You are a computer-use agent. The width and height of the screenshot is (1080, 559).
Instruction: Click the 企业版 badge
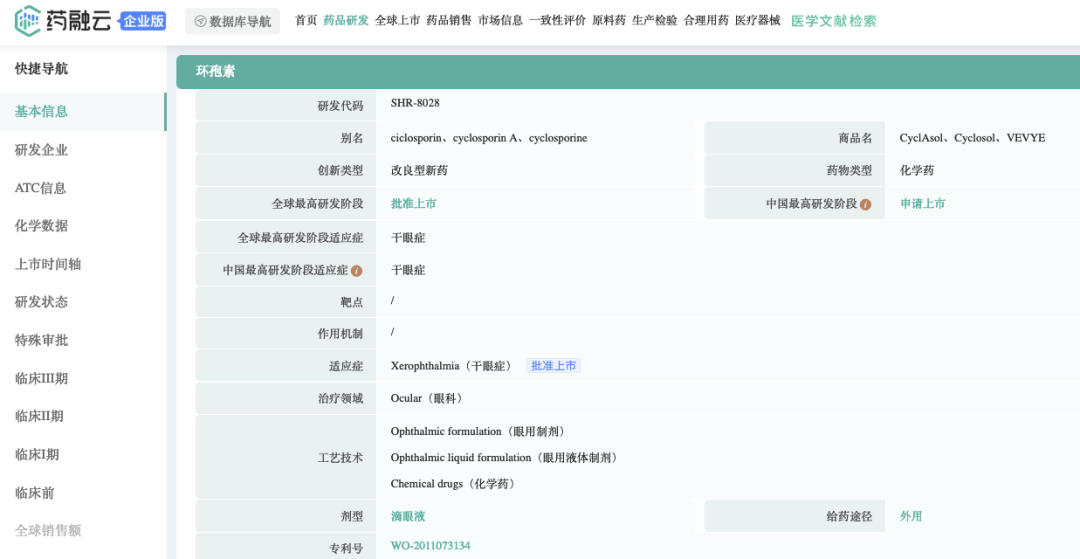(143, 21)
